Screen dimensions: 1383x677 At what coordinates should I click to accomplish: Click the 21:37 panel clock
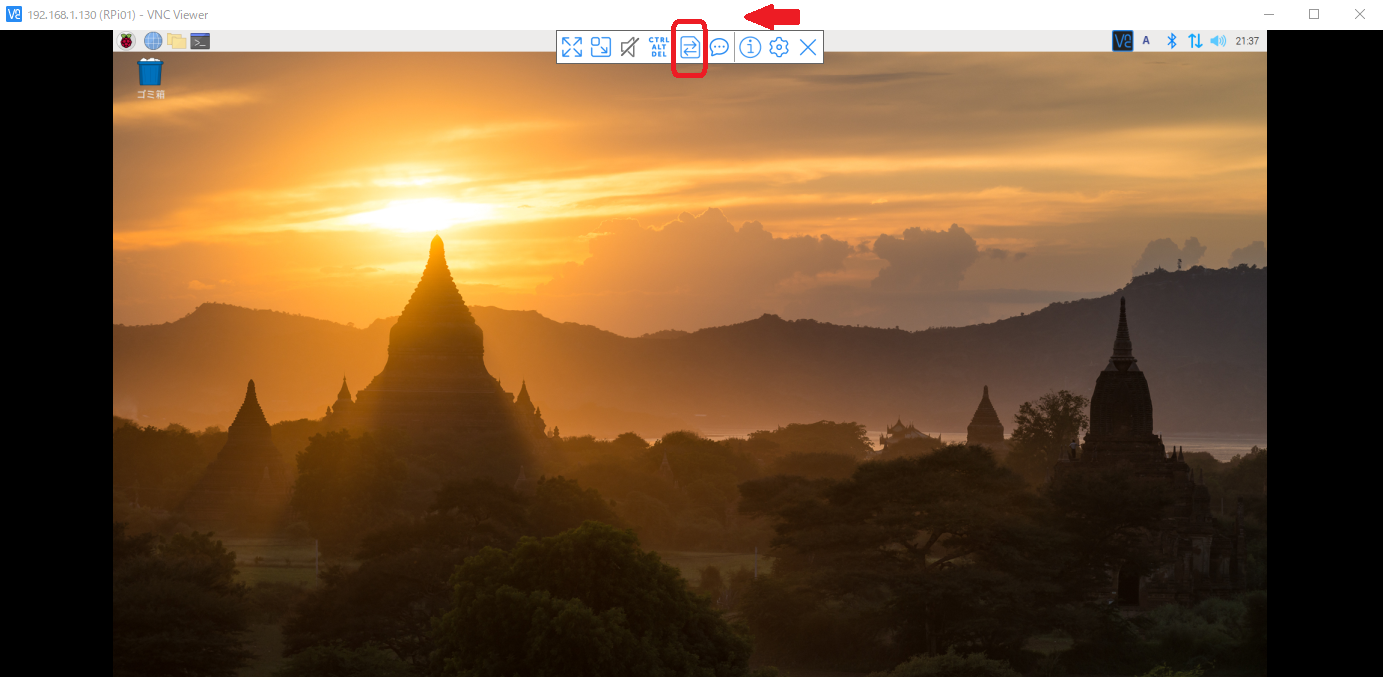1247,41
